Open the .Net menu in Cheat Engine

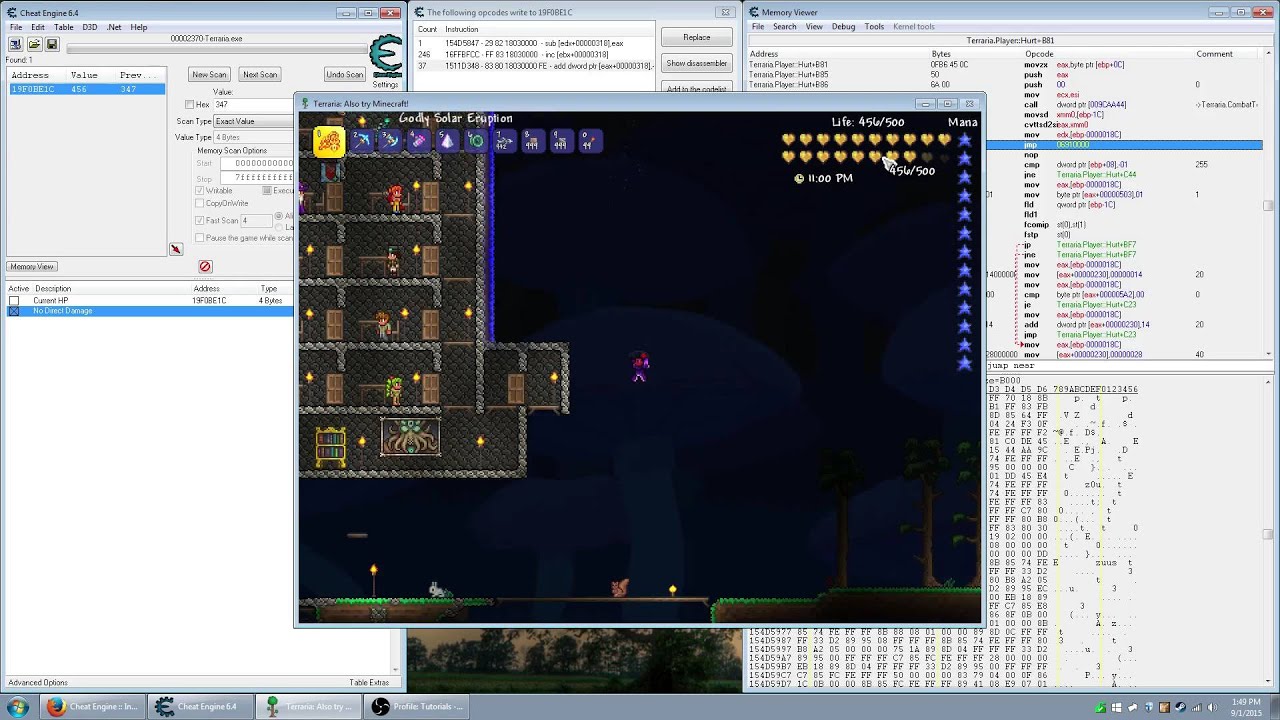click(x=114, y=27)
